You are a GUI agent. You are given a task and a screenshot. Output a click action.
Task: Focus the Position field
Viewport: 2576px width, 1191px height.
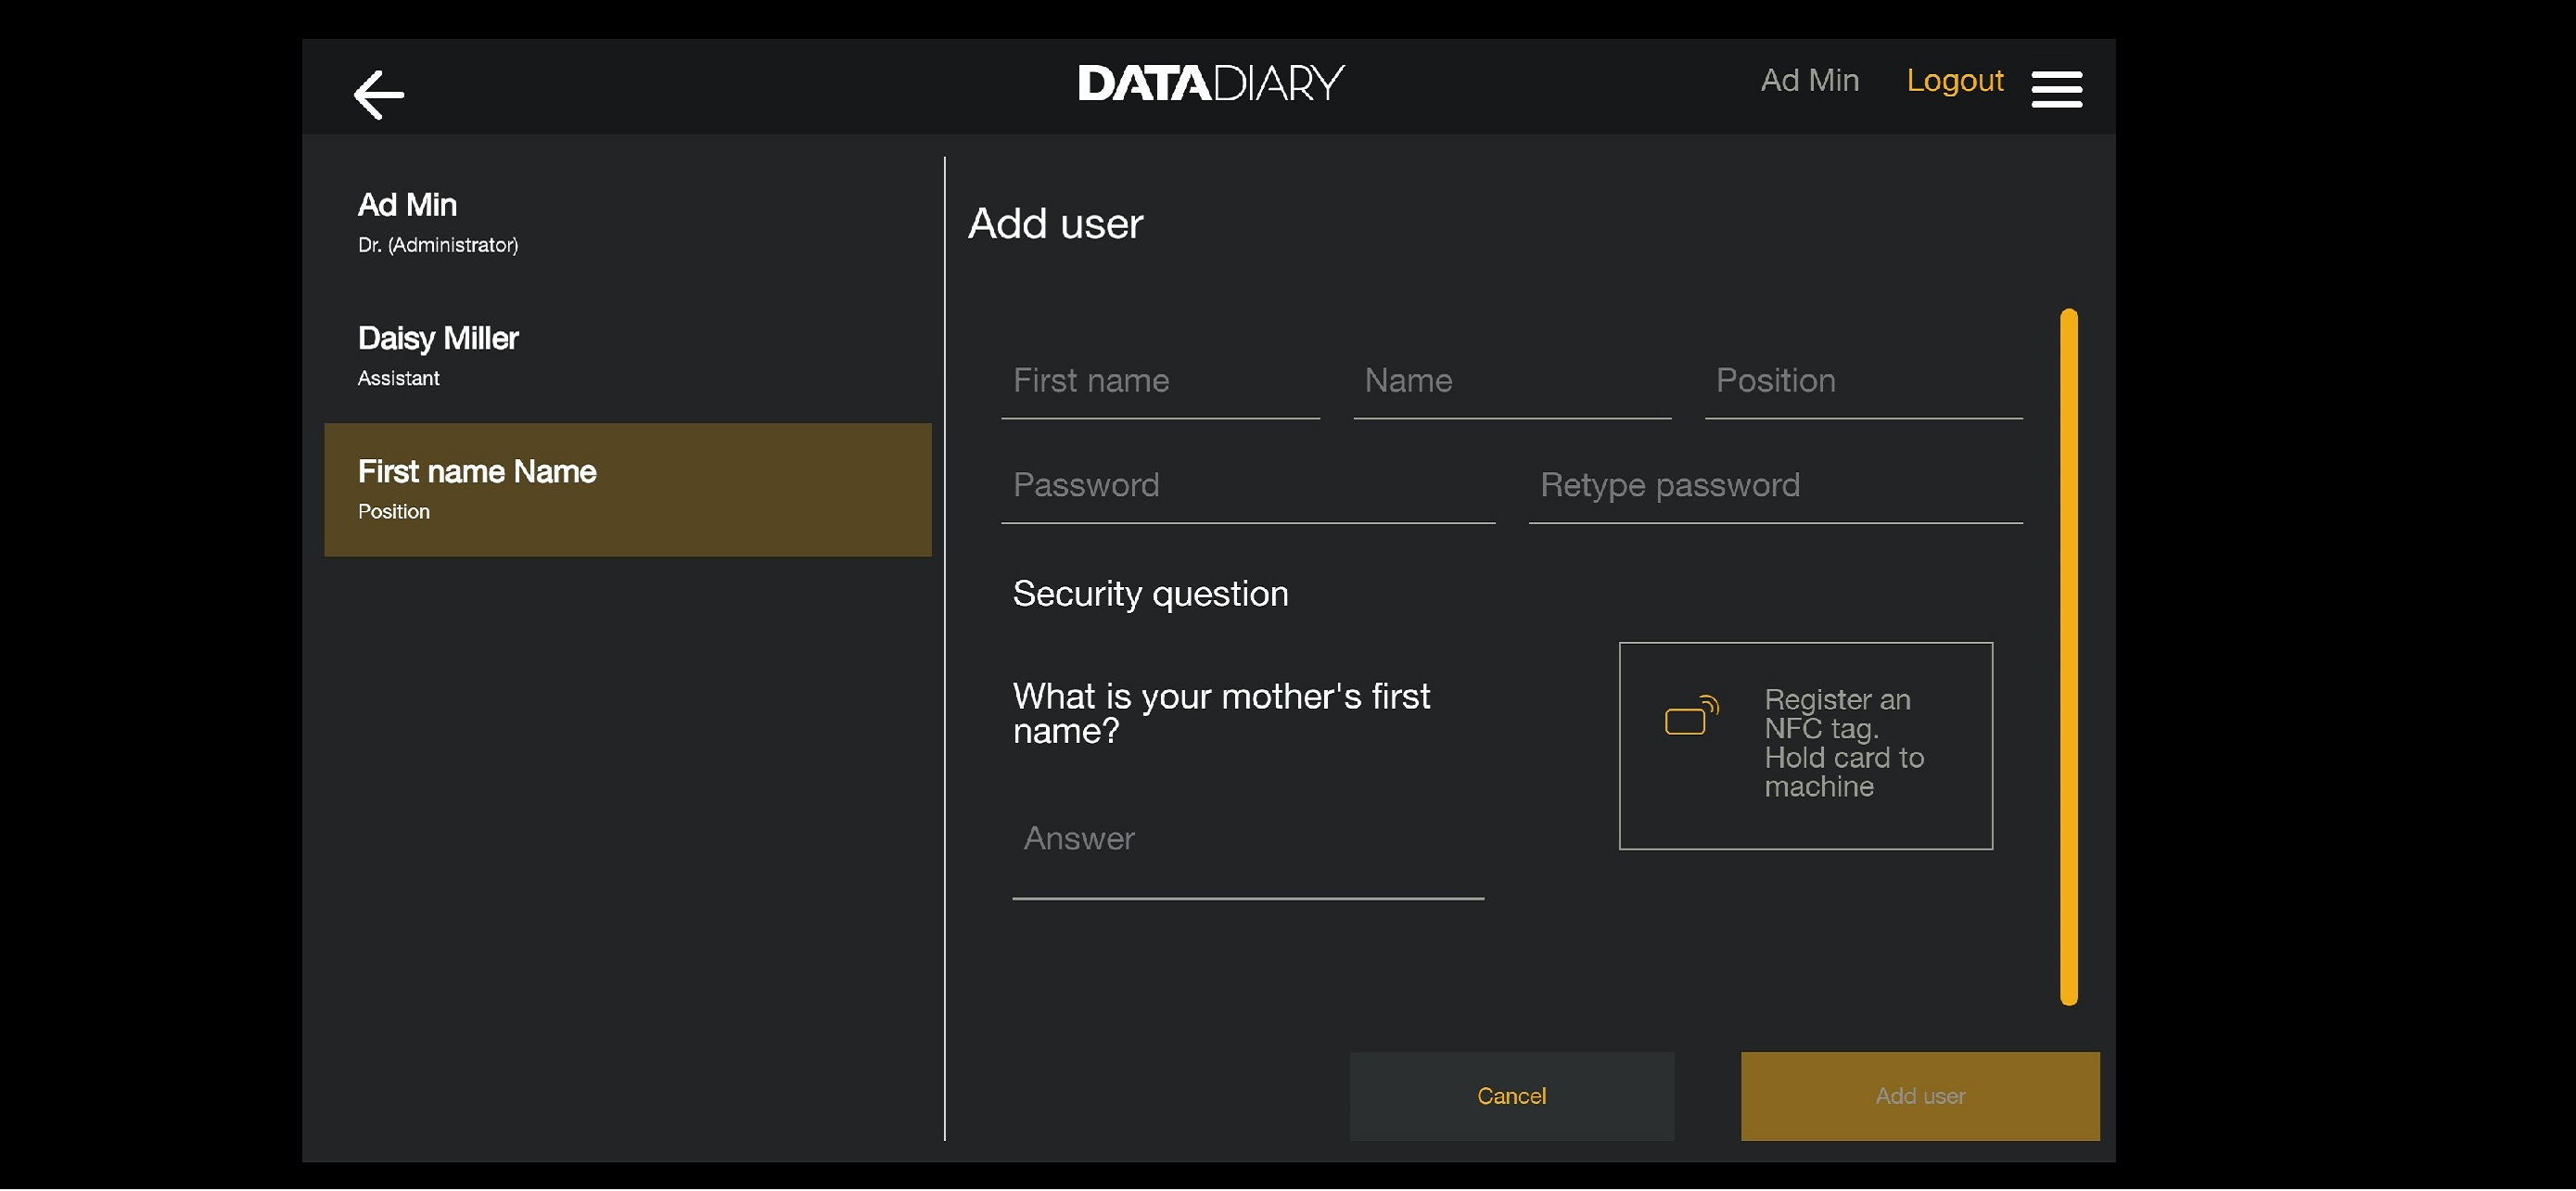1863,383
